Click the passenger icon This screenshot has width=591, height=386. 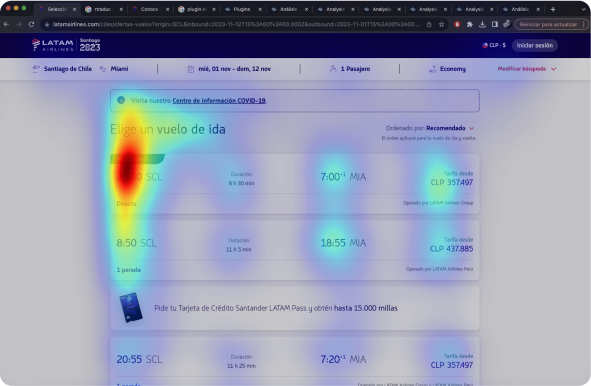coord(333,69)
